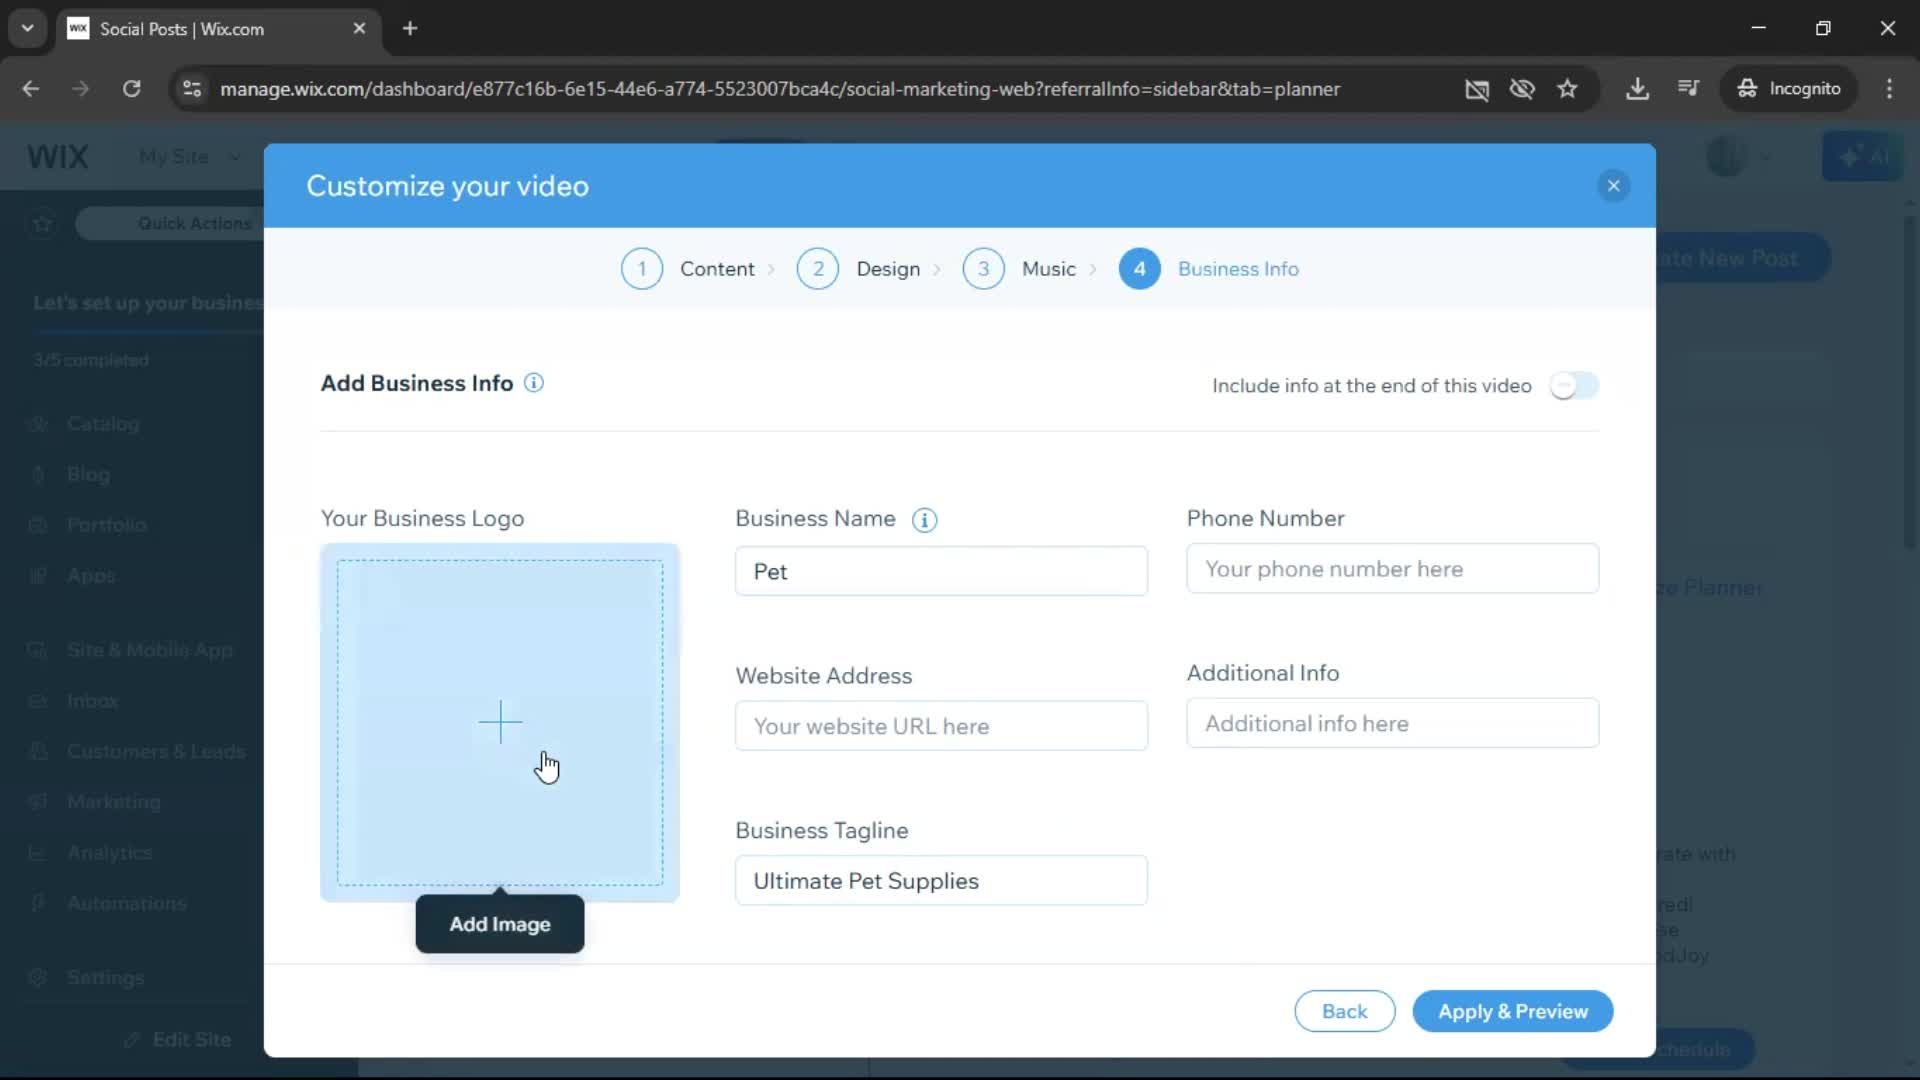Go forward in browser history
Screen dimensions: 1920x1080
(x=81, y=89)
